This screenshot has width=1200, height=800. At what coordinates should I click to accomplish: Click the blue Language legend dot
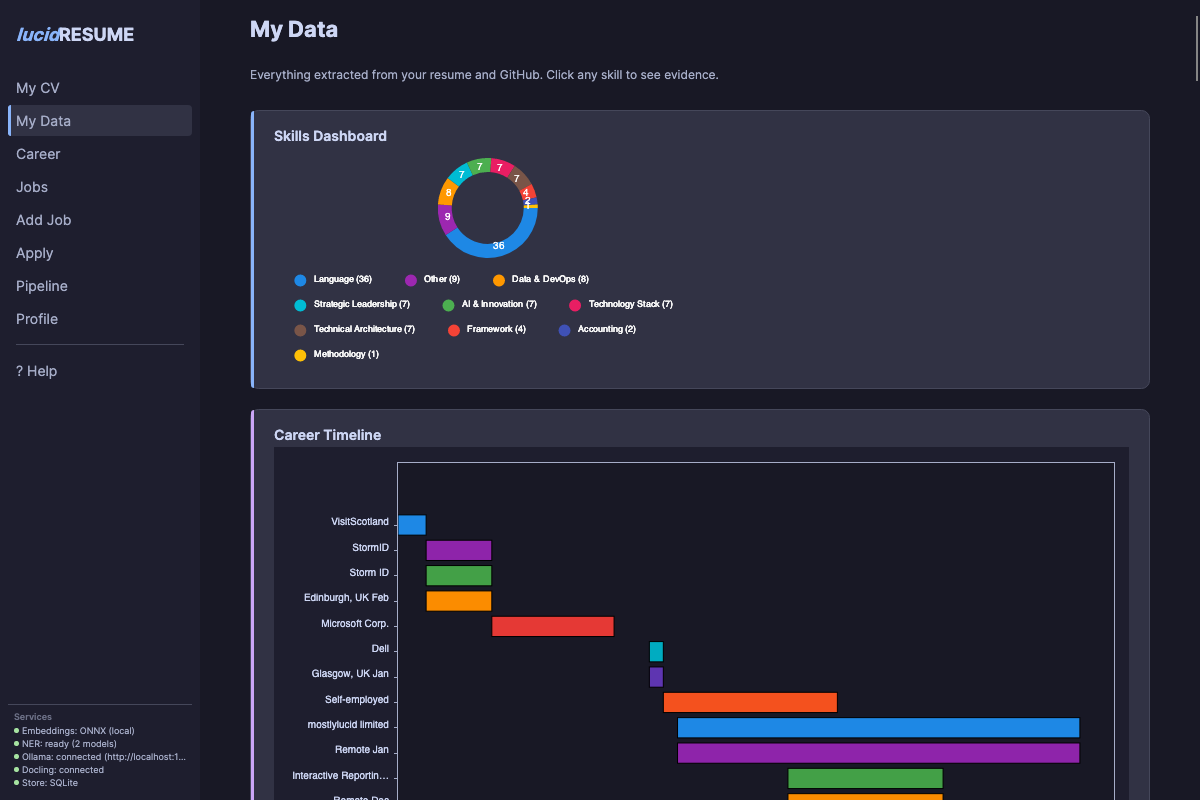(300, 280)
